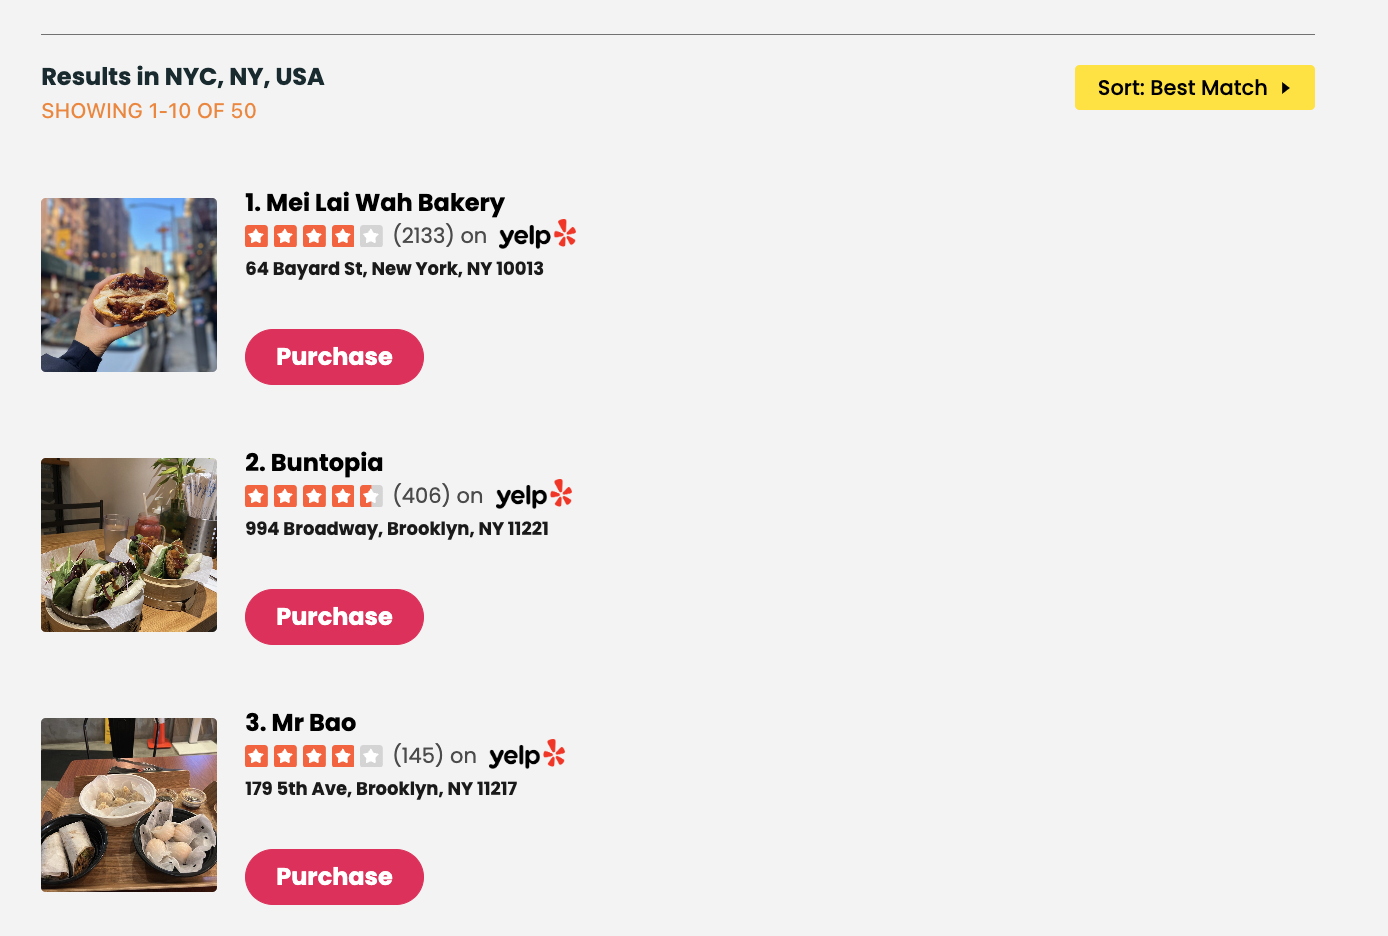
Task: Open the Mei Lai Wah Bakery photo
Action: 129,285
